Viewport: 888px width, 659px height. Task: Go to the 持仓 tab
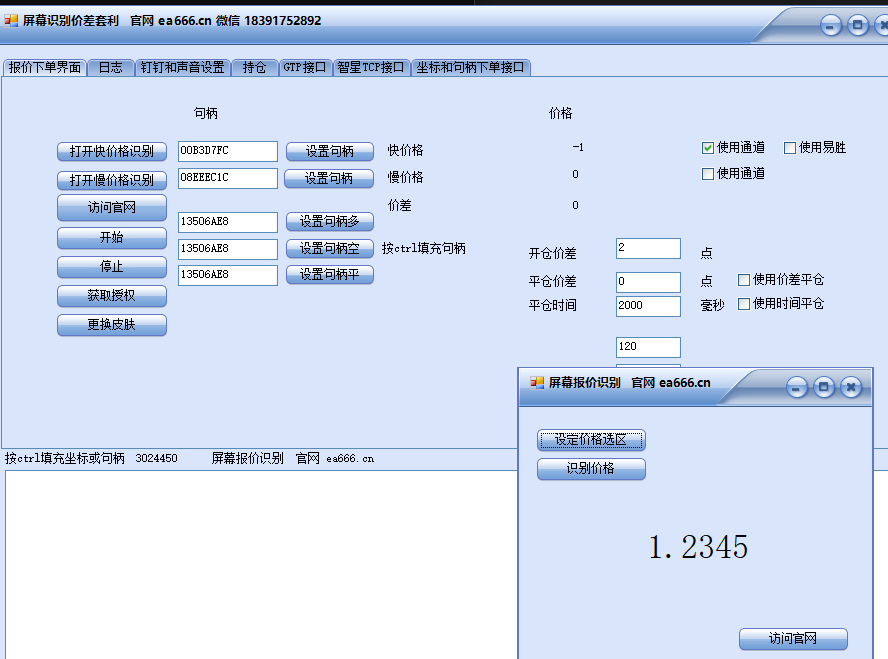pos(254,68)
